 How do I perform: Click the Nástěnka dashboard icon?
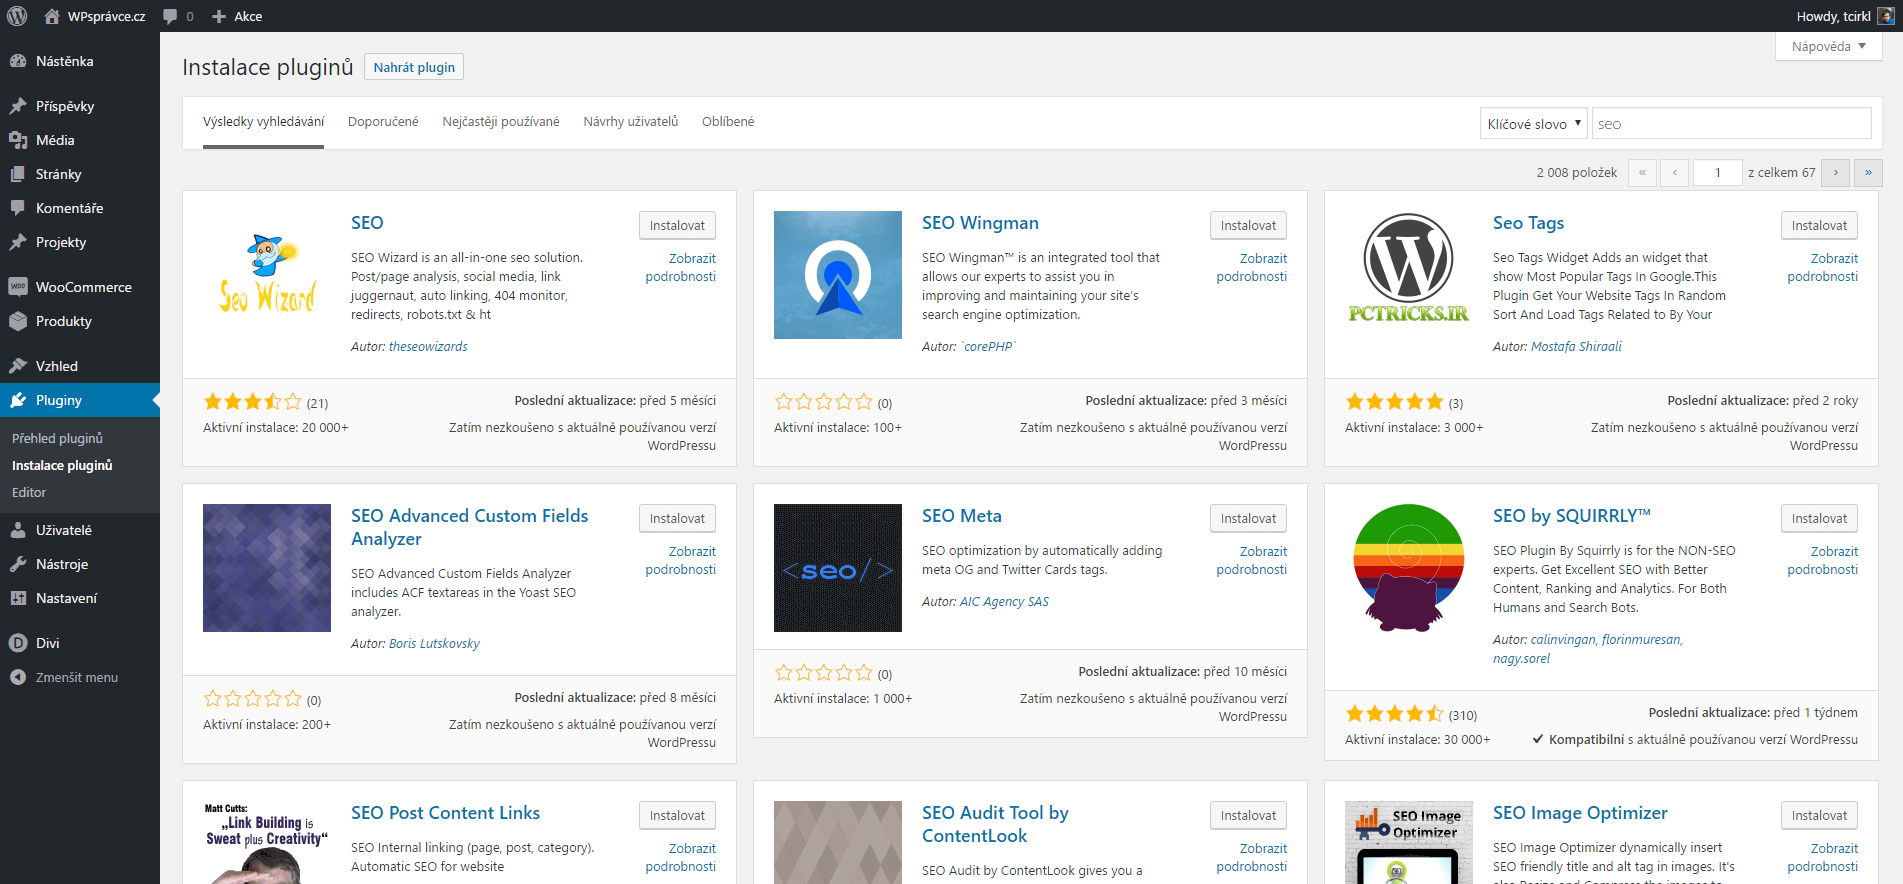point(18,61)
